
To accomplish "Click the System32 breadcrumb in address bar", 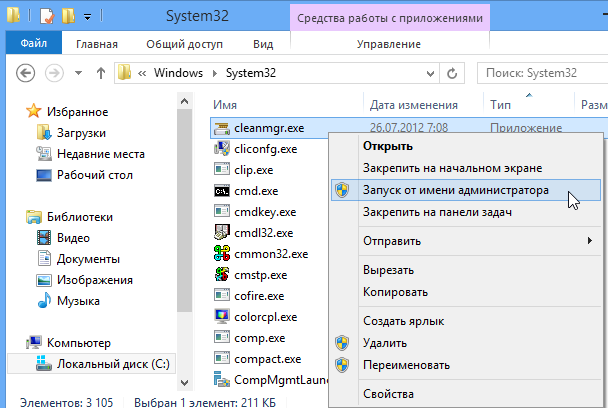I will [251, 73].
